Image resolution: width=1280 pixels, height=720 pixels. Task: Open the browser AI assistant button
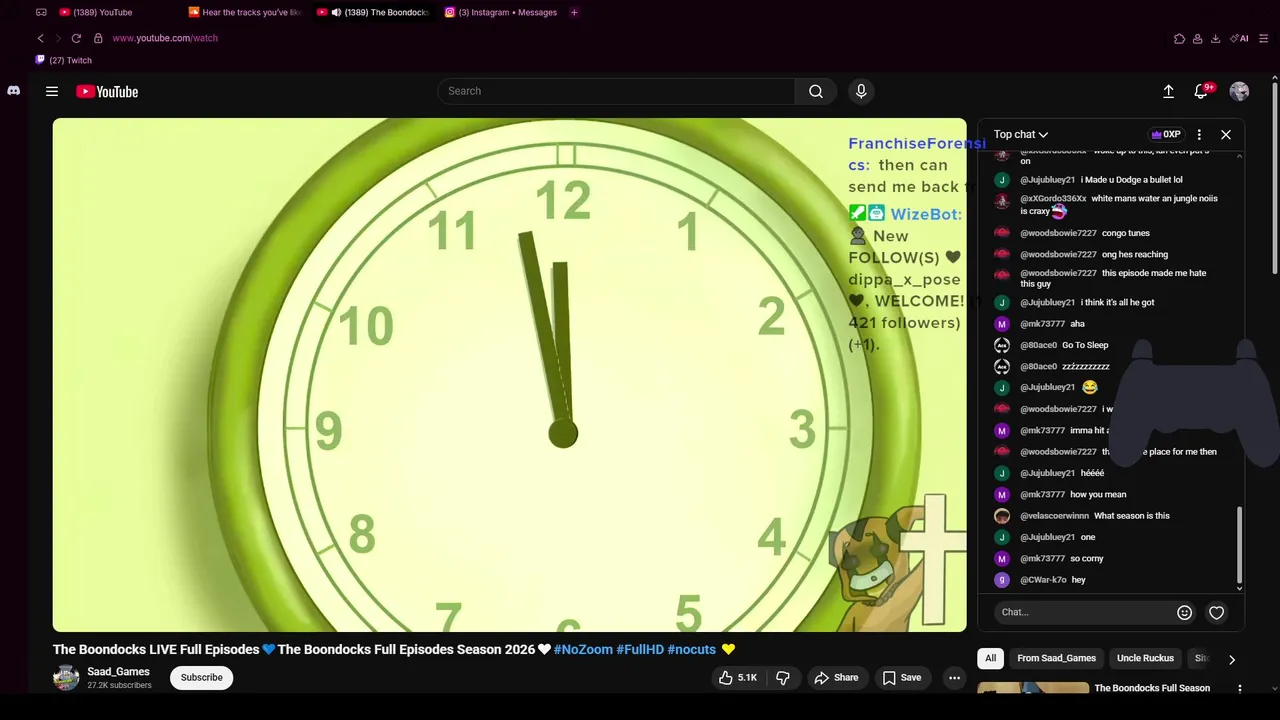[1240, 39]
